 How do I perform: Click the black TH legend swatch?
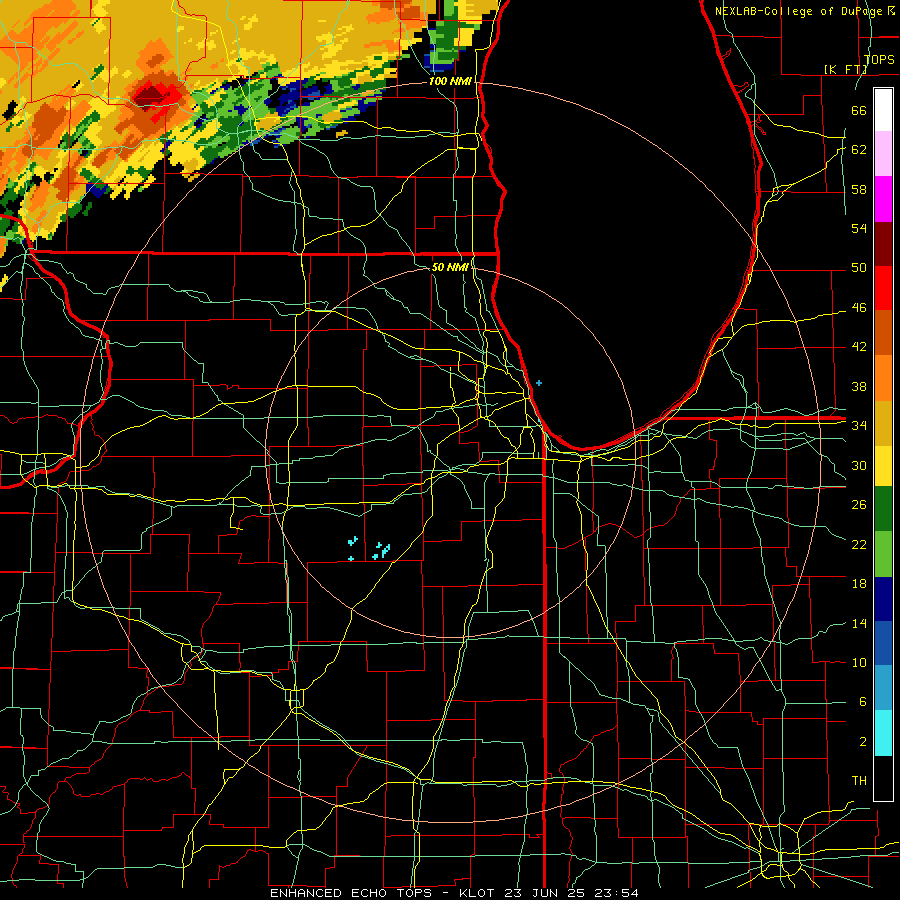(x=883, y=778)
